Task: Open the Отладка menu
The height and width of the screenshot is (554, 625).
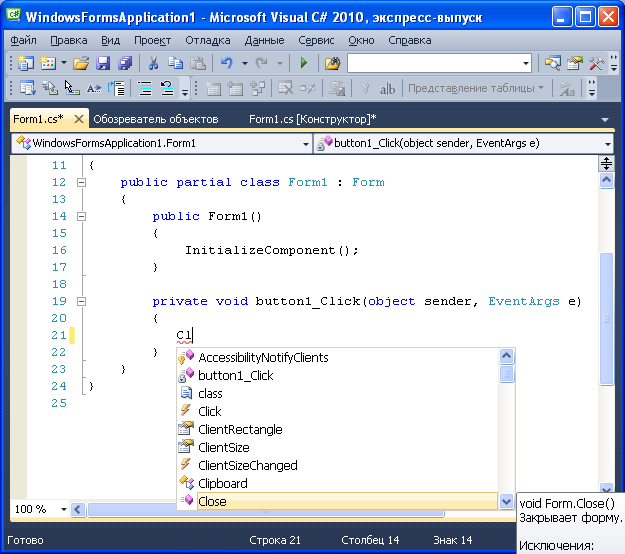Action: coord(208,40)
